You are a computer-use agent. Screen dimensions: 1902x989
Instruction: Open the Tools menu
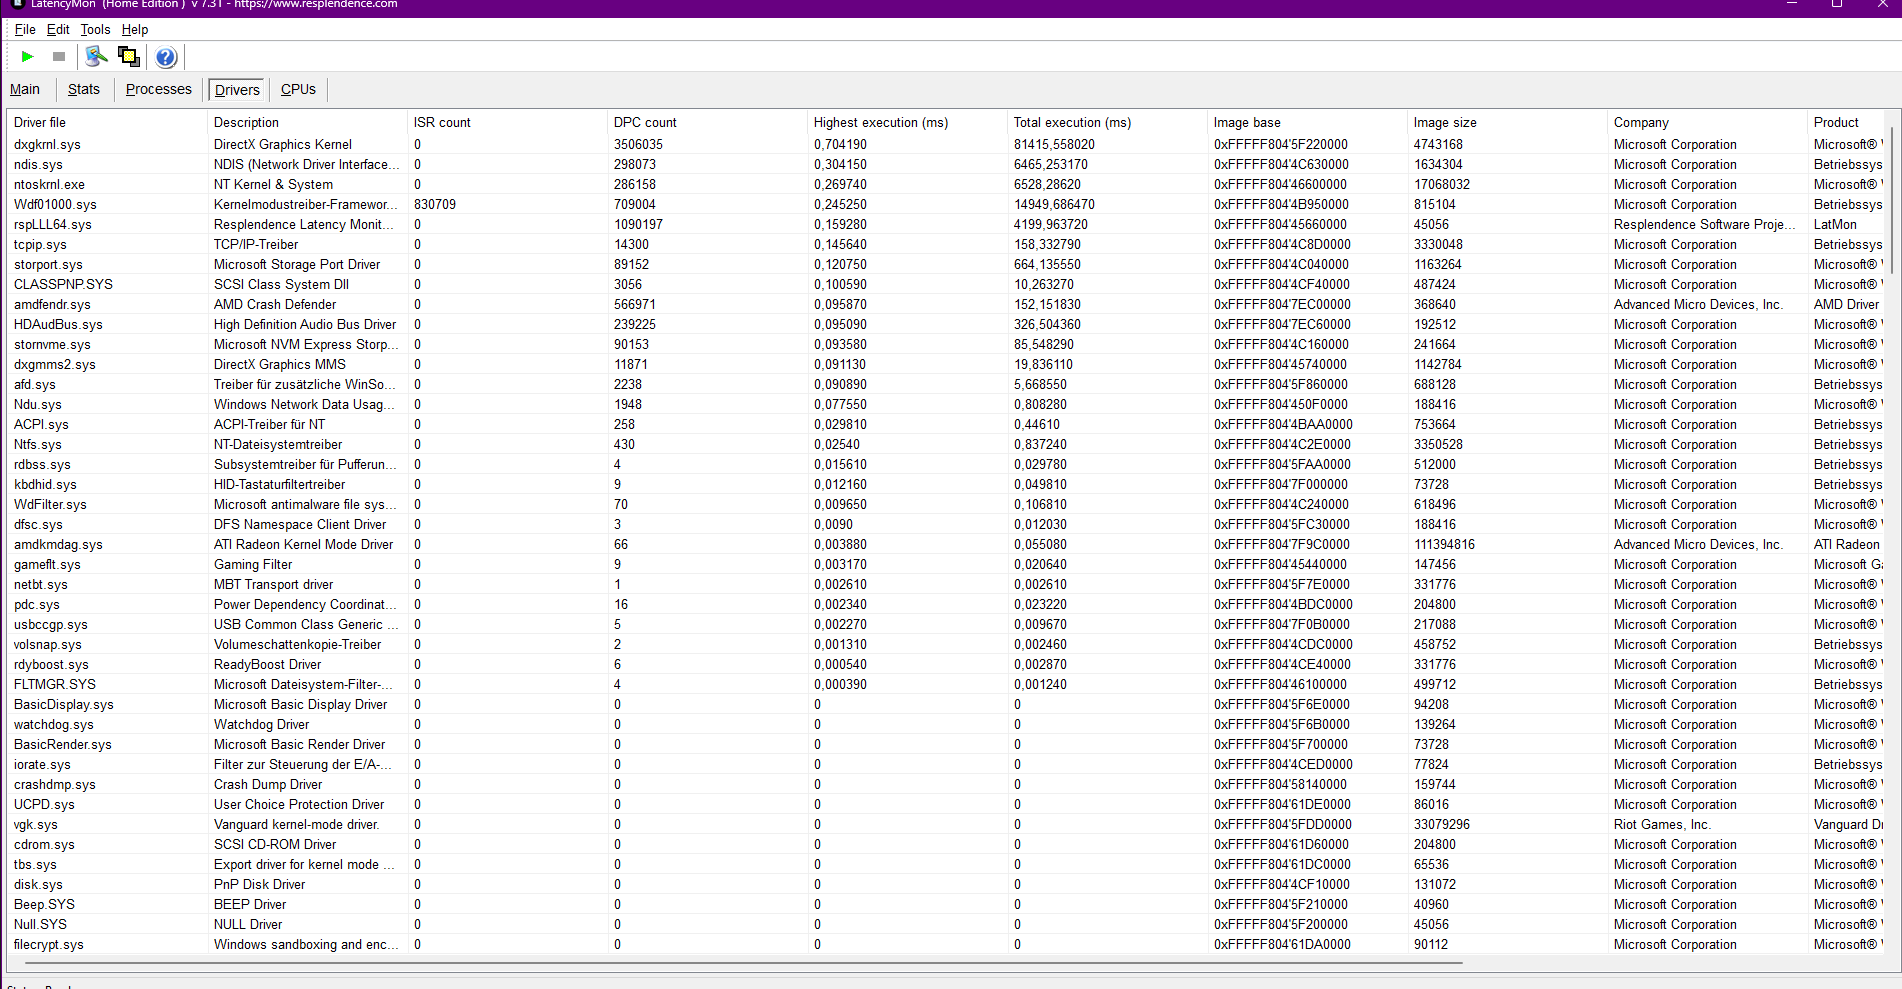click(95, 30)
